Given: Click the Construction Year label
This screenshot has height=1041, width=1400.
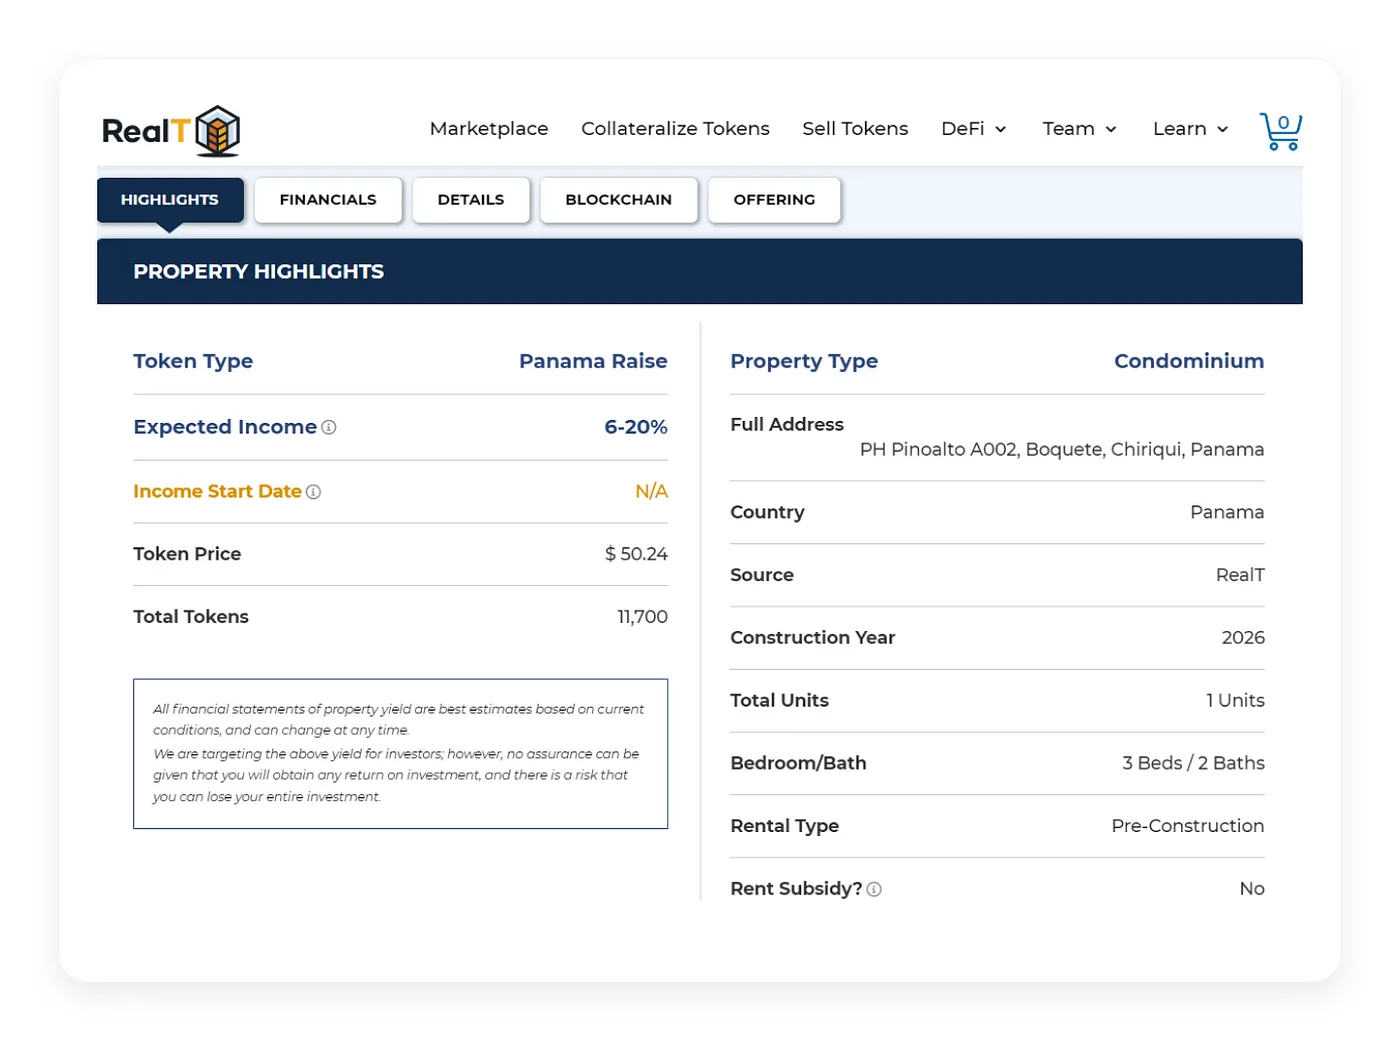Looking at the screenshot, I should 813,638.
